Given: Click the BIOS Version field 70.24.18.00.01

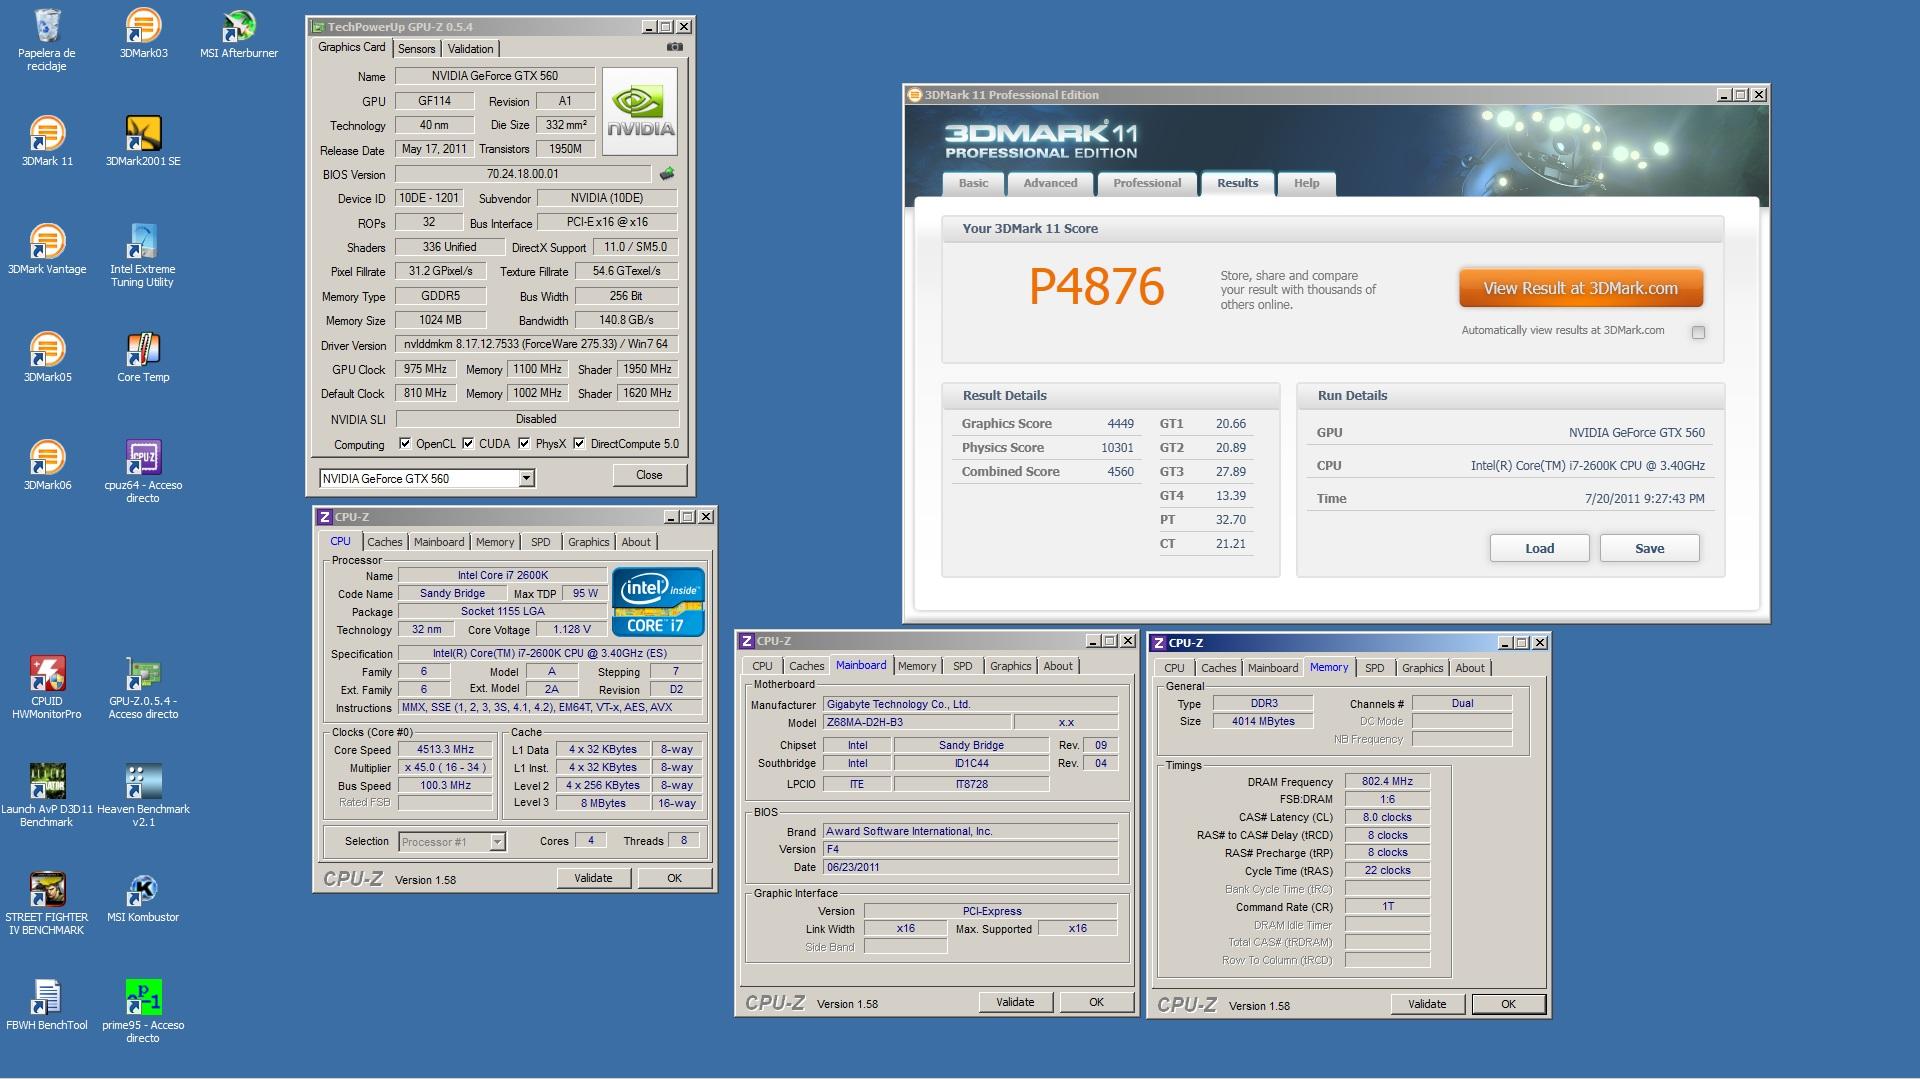Looking at the screenshot, I should (522, 174).
